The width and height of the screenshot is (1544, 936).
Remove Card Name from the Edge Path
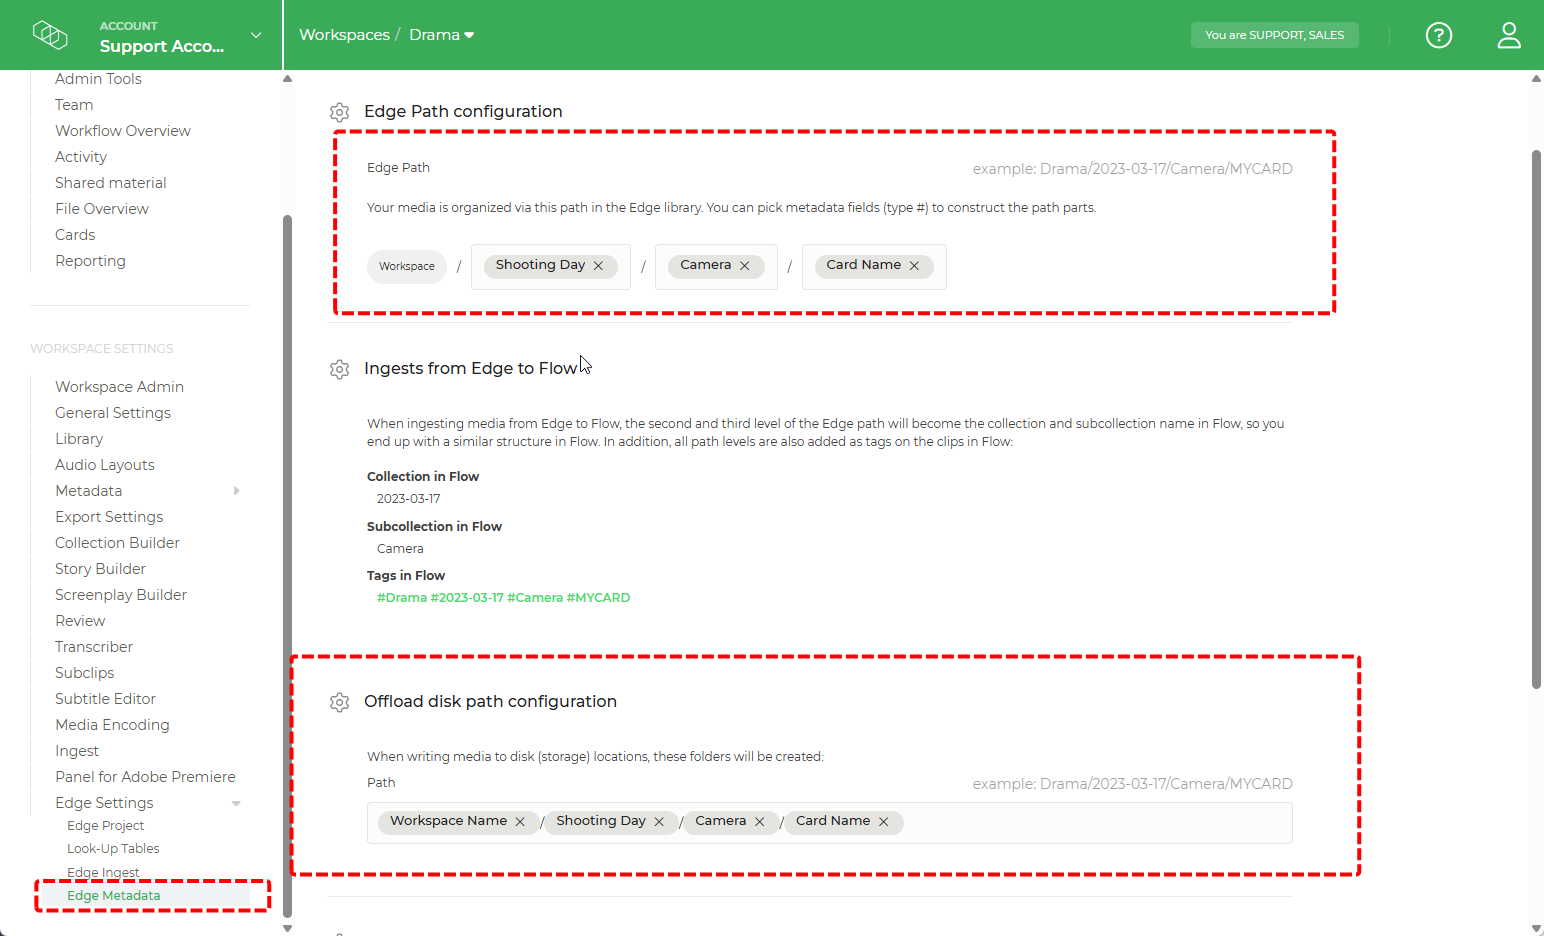[x=914, y=265]
